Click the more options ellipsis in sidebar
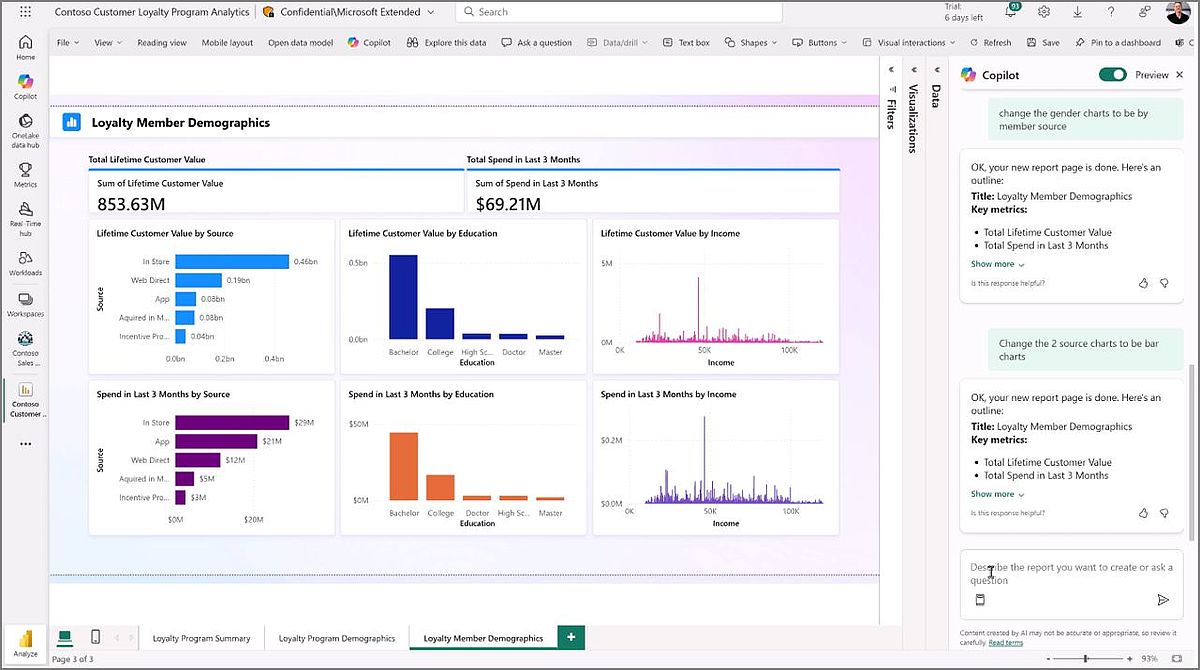The height and width of the screenshot is (670, 1200). pyautogui.click(x=25, y=443)
